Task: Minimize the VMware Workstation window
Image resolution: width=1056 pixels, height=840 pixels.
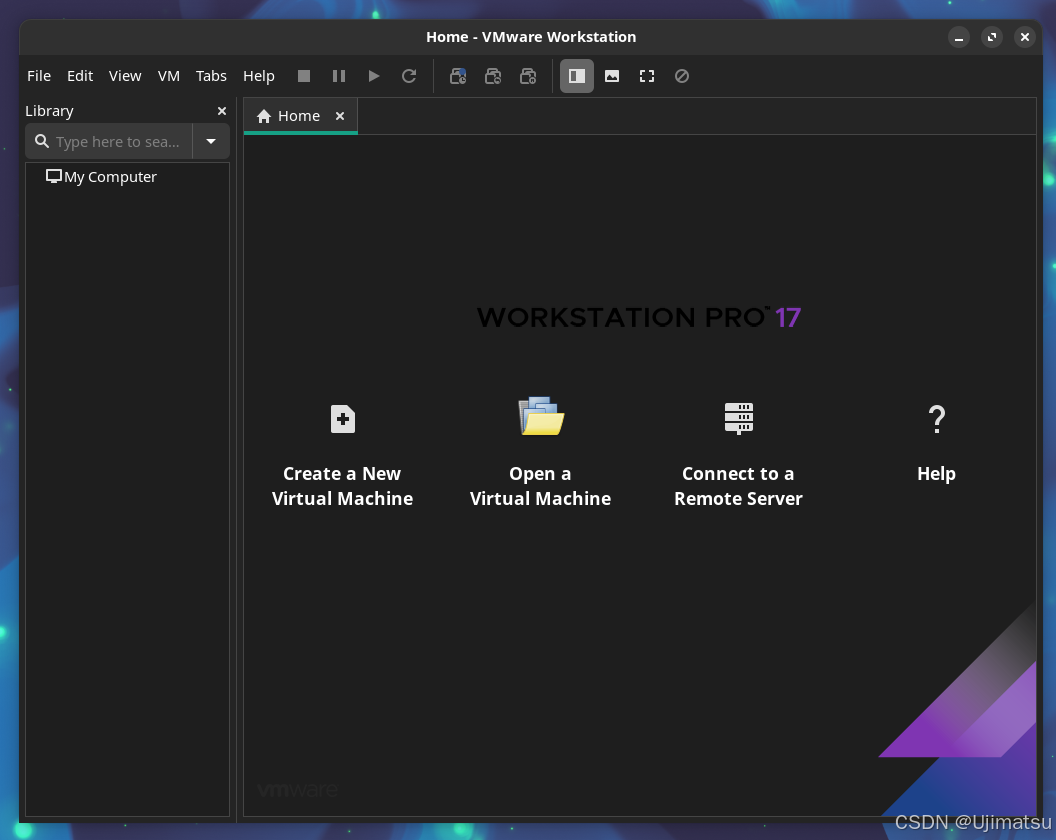Action: tap(959, 37)
